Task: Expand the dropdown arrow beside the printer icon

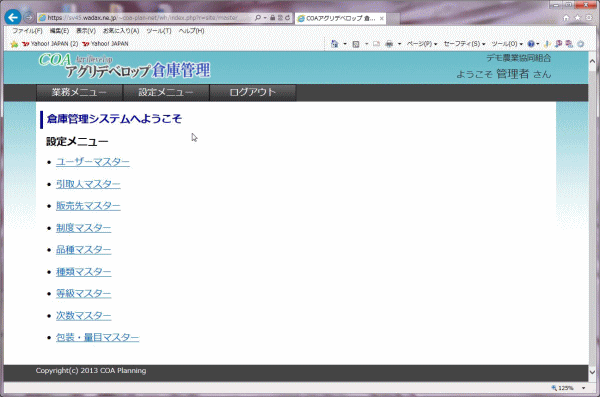Action: coord(399,44)
